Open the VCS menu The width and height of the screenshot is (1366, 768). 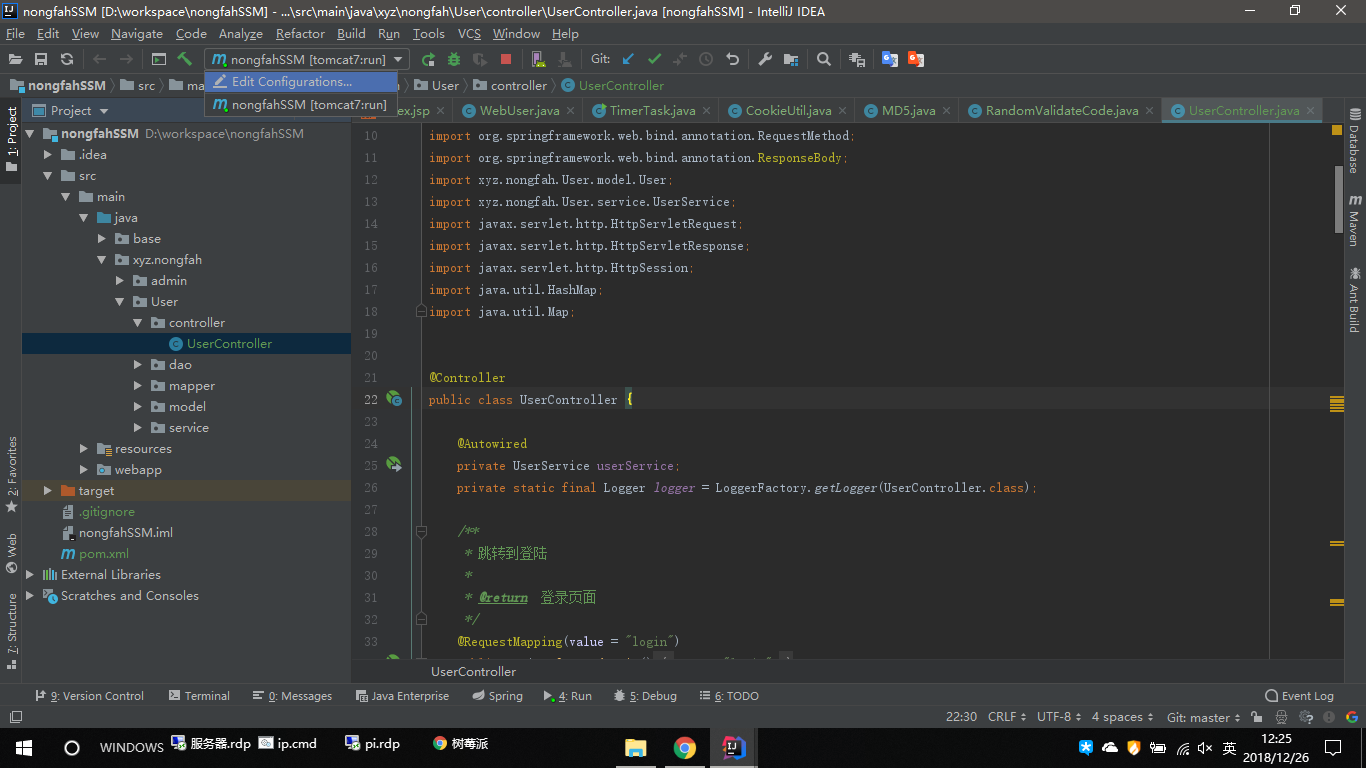(469, 33)
